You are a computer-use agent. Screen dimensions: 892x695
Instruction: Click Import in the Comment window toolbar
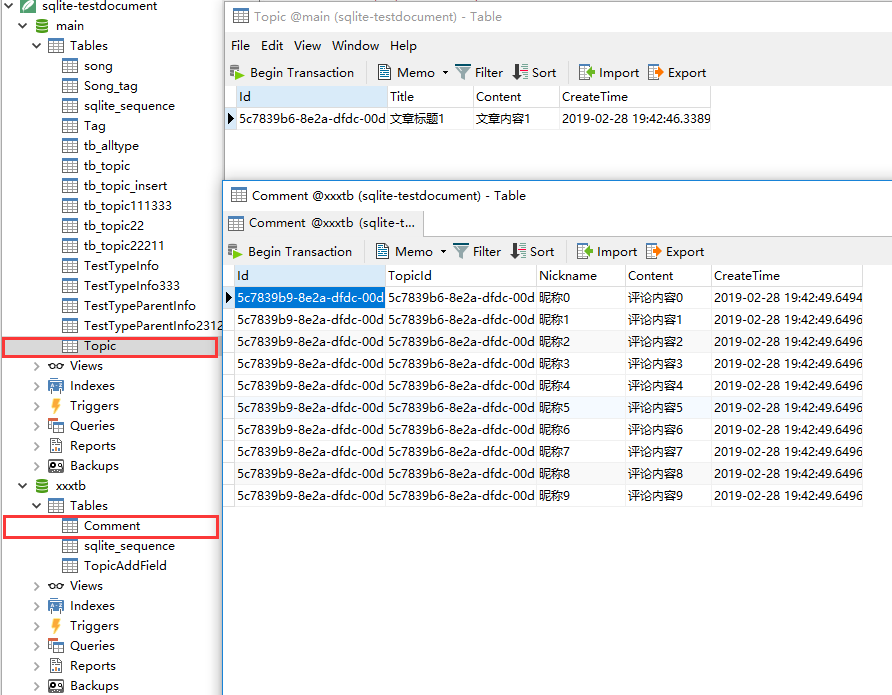[606, 251]
